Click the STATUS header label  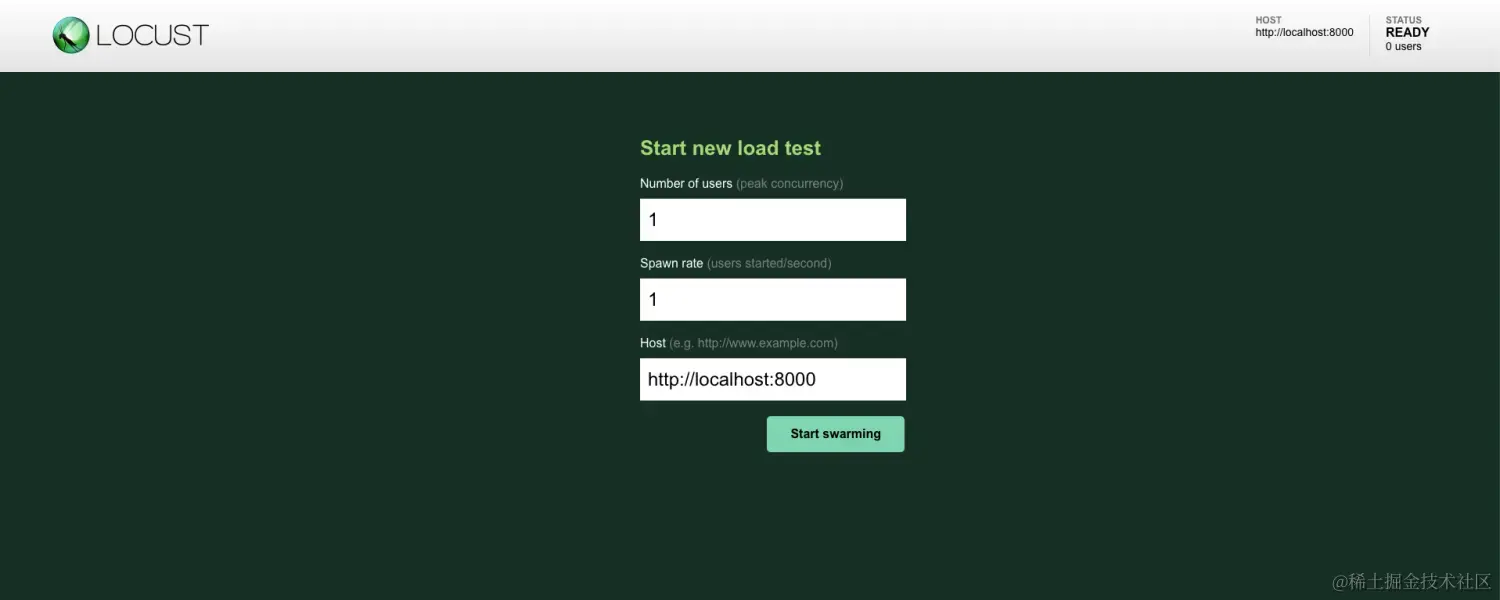(x=1403, y=20)
